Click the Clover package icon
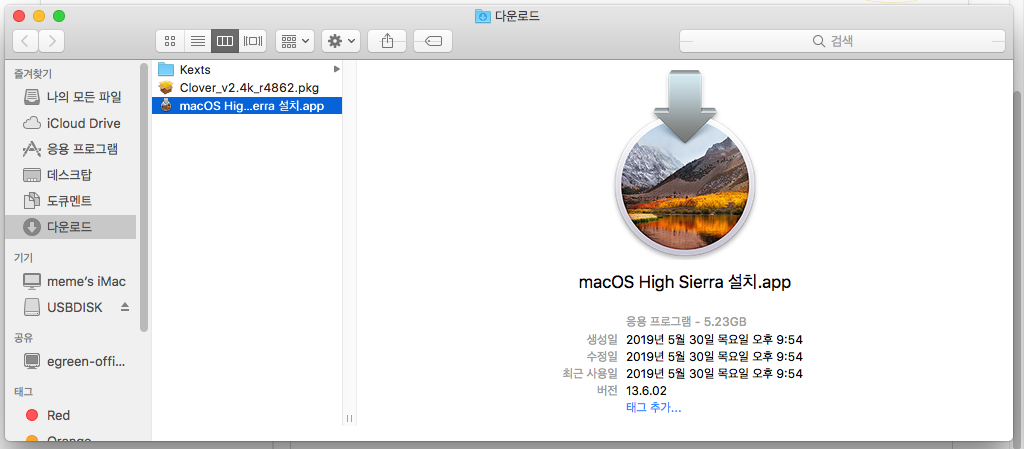This screenshot has width=1024, height=449. click(x=167, y=87)
